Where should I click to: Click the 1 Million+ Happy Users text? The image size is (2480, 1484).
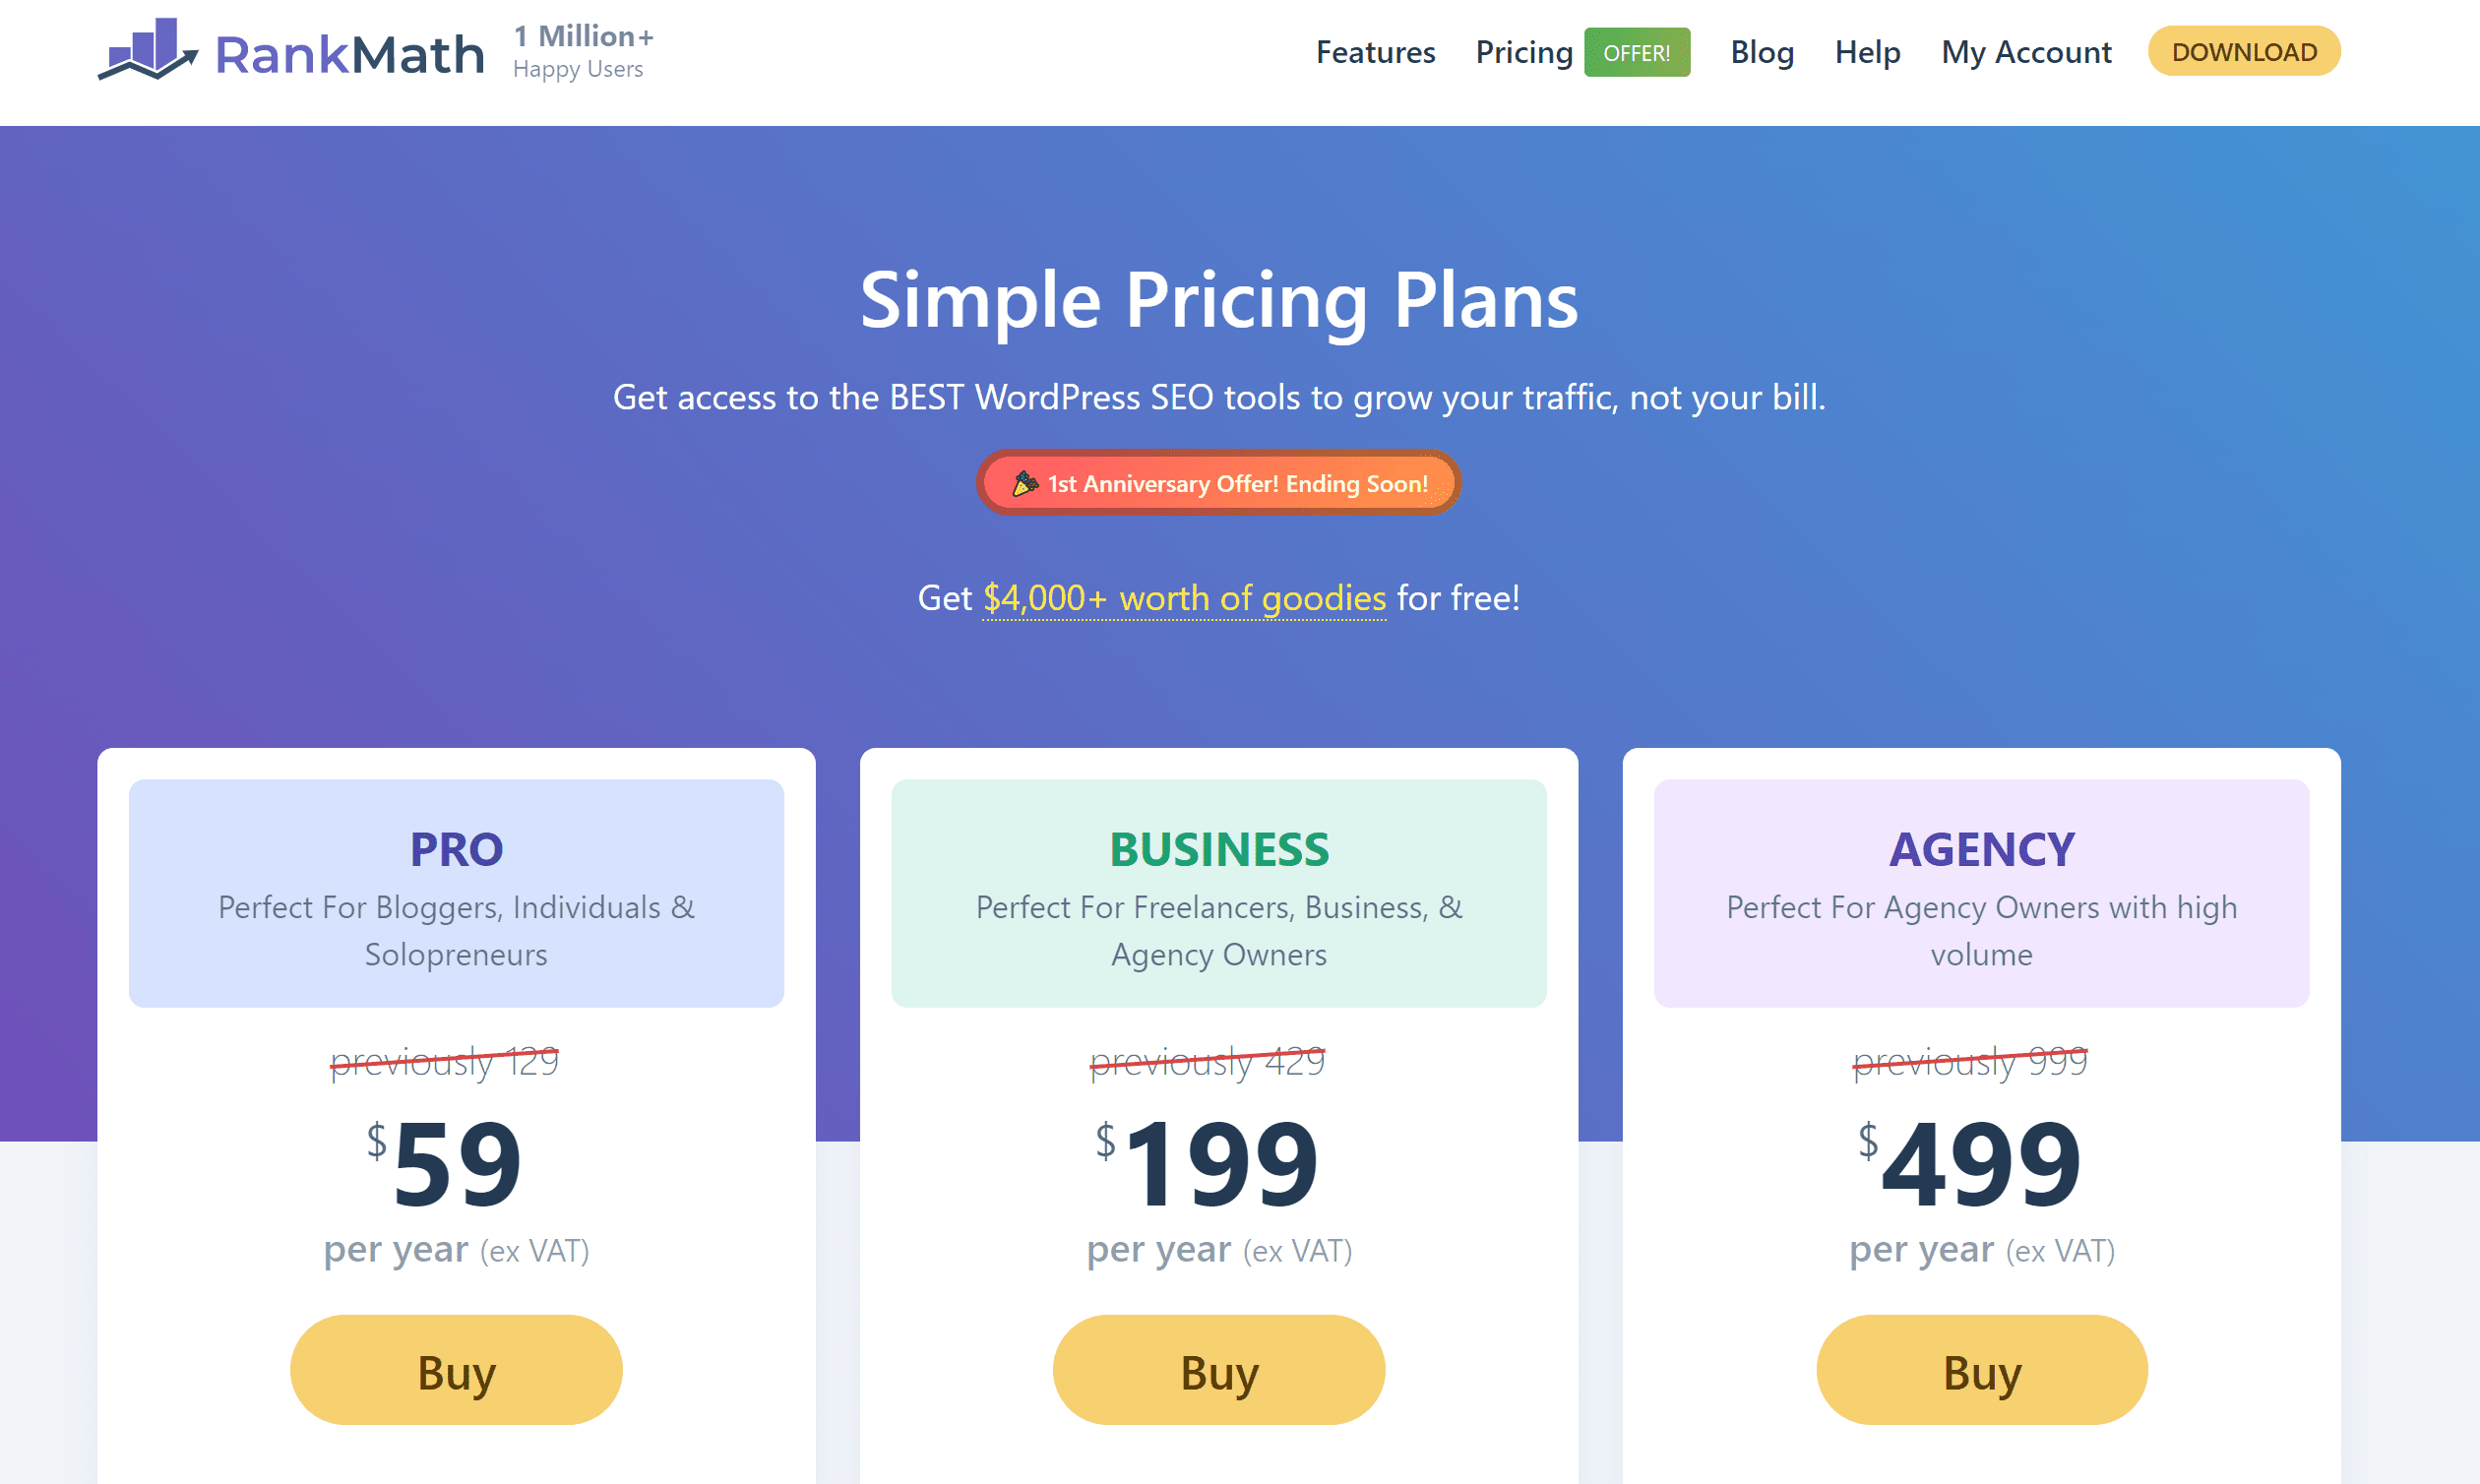click(x=583, y=50)
